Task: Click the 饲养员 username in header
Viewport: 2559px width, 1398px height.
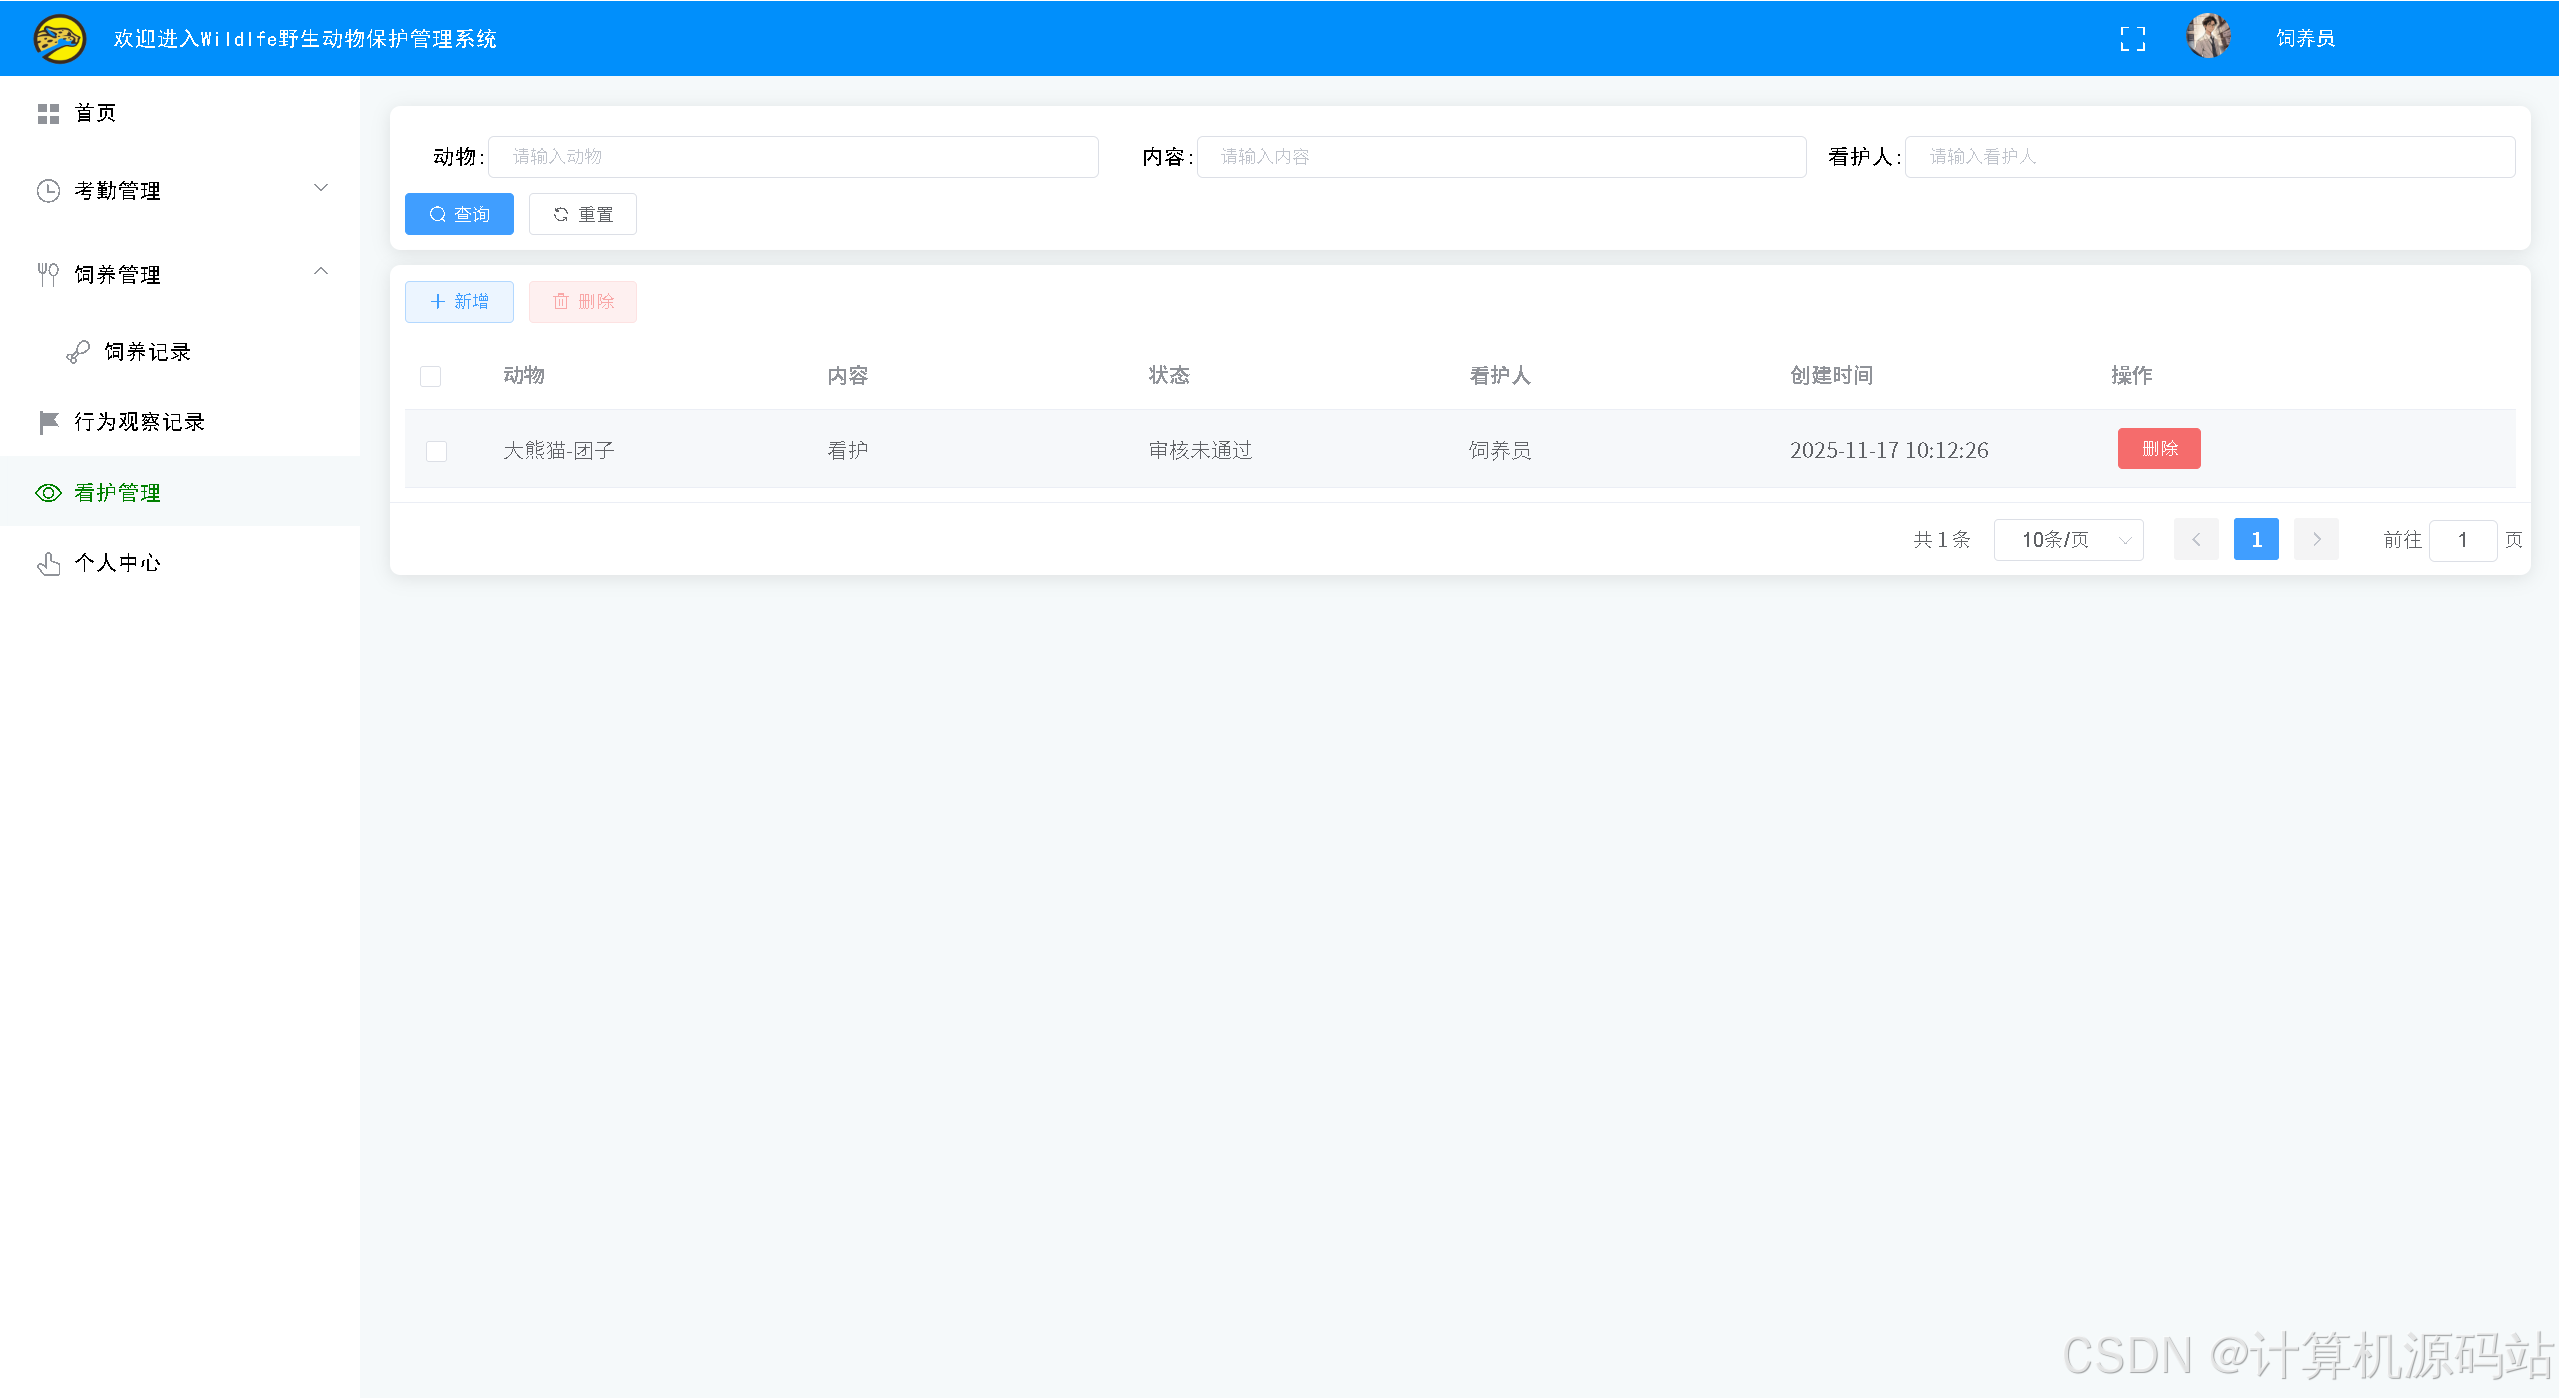Action: click(x=2305, y=39)
